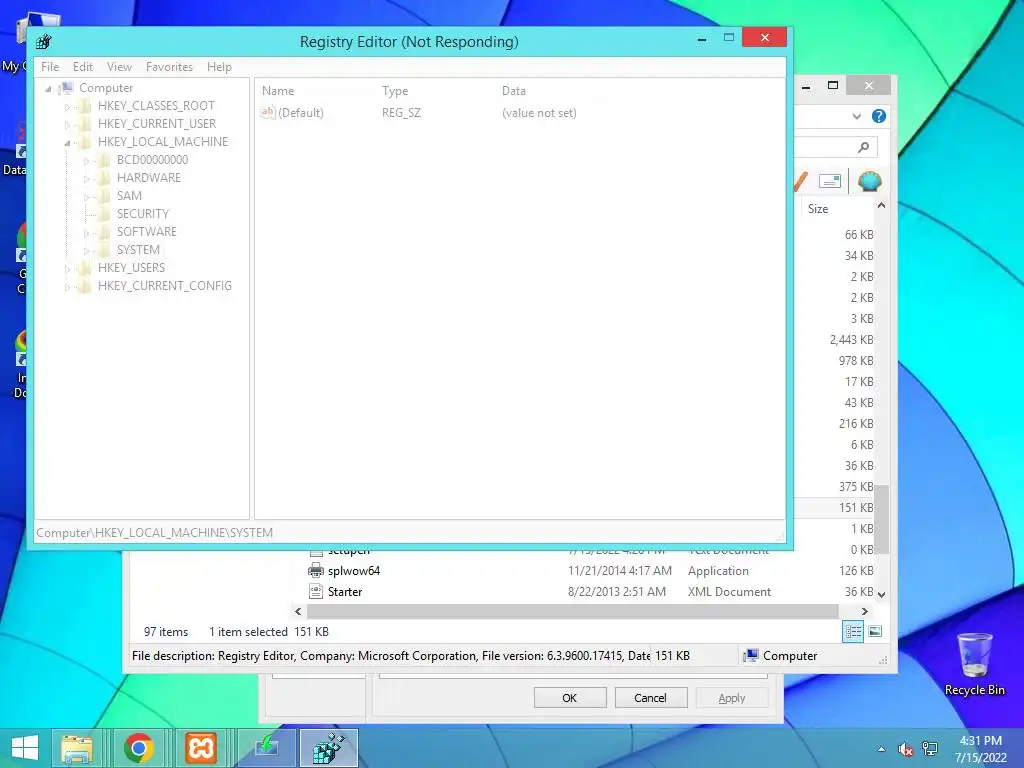Click the horizontal scrollbar left arrow
The width and height of the screenshot is (1024, 768).
pos(298,612)
